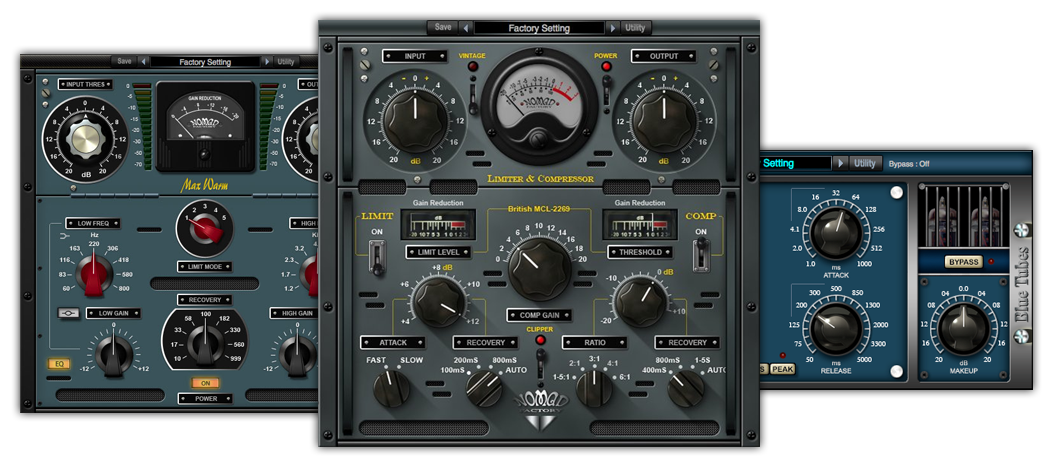Click the INPUT gain knob on Limiter & Compressor

click(414, 122)
